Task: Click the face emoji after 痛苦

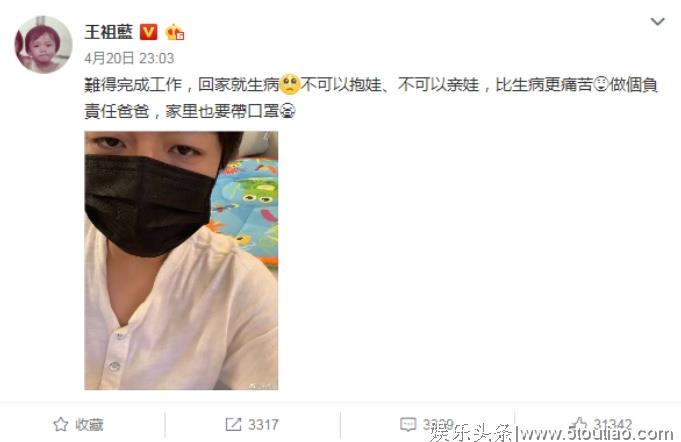Action: (x=601, y=84)
